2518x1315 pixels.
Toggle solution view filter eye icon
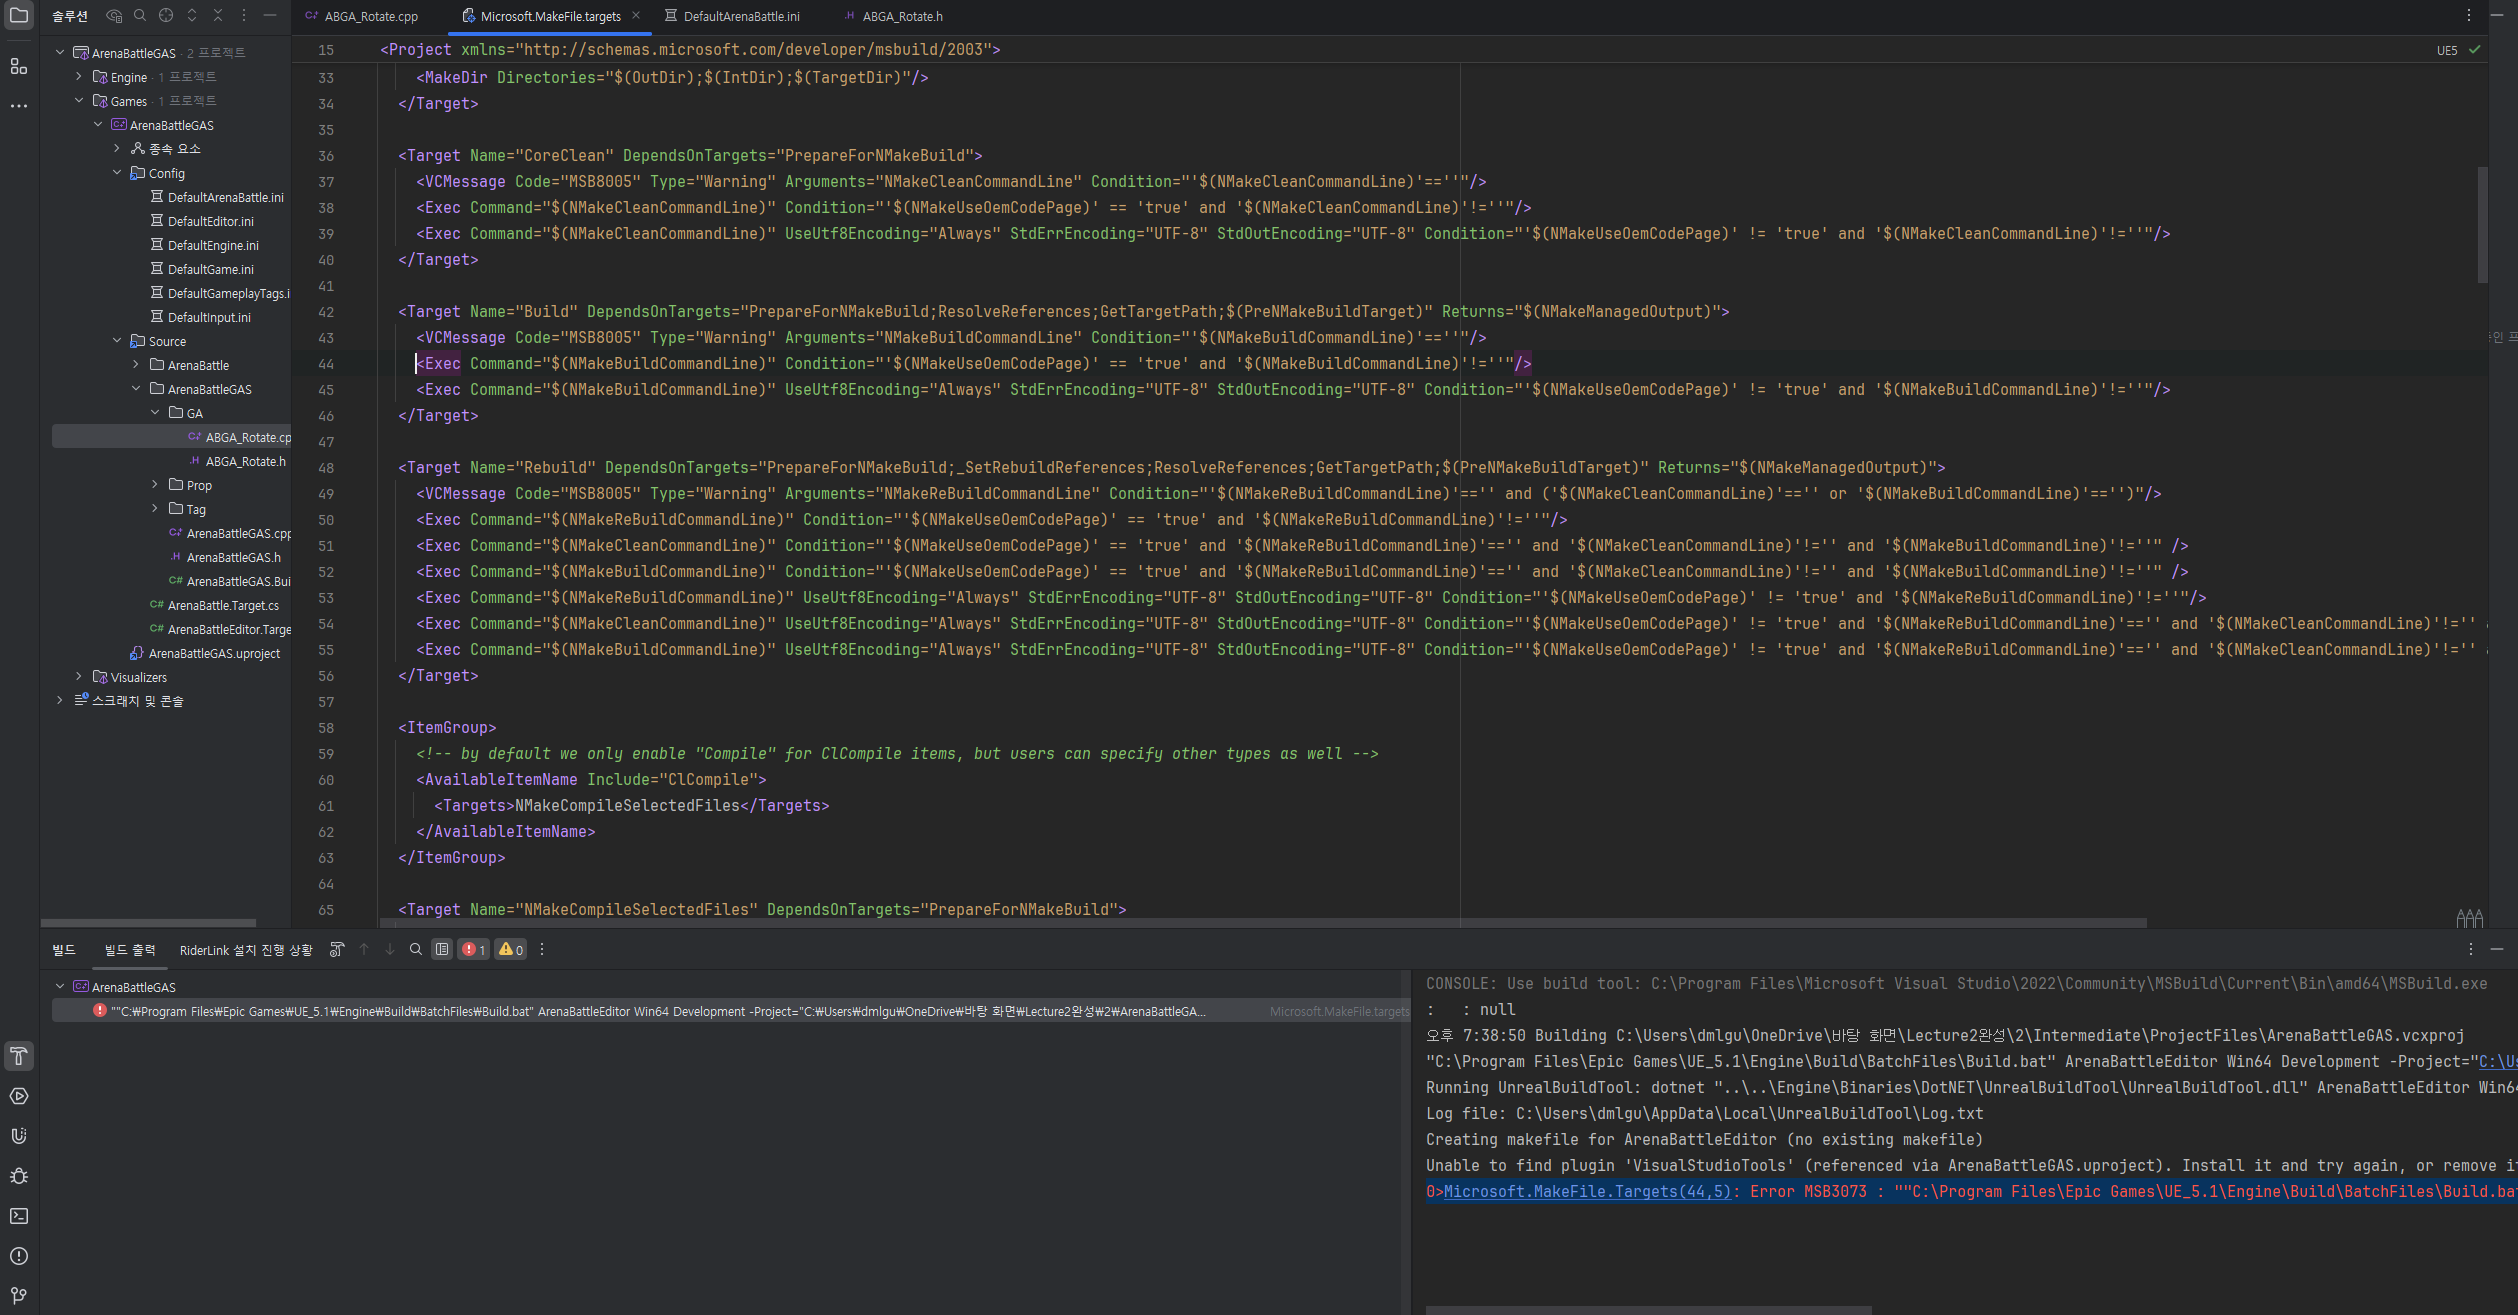click(x=114, y=16)
